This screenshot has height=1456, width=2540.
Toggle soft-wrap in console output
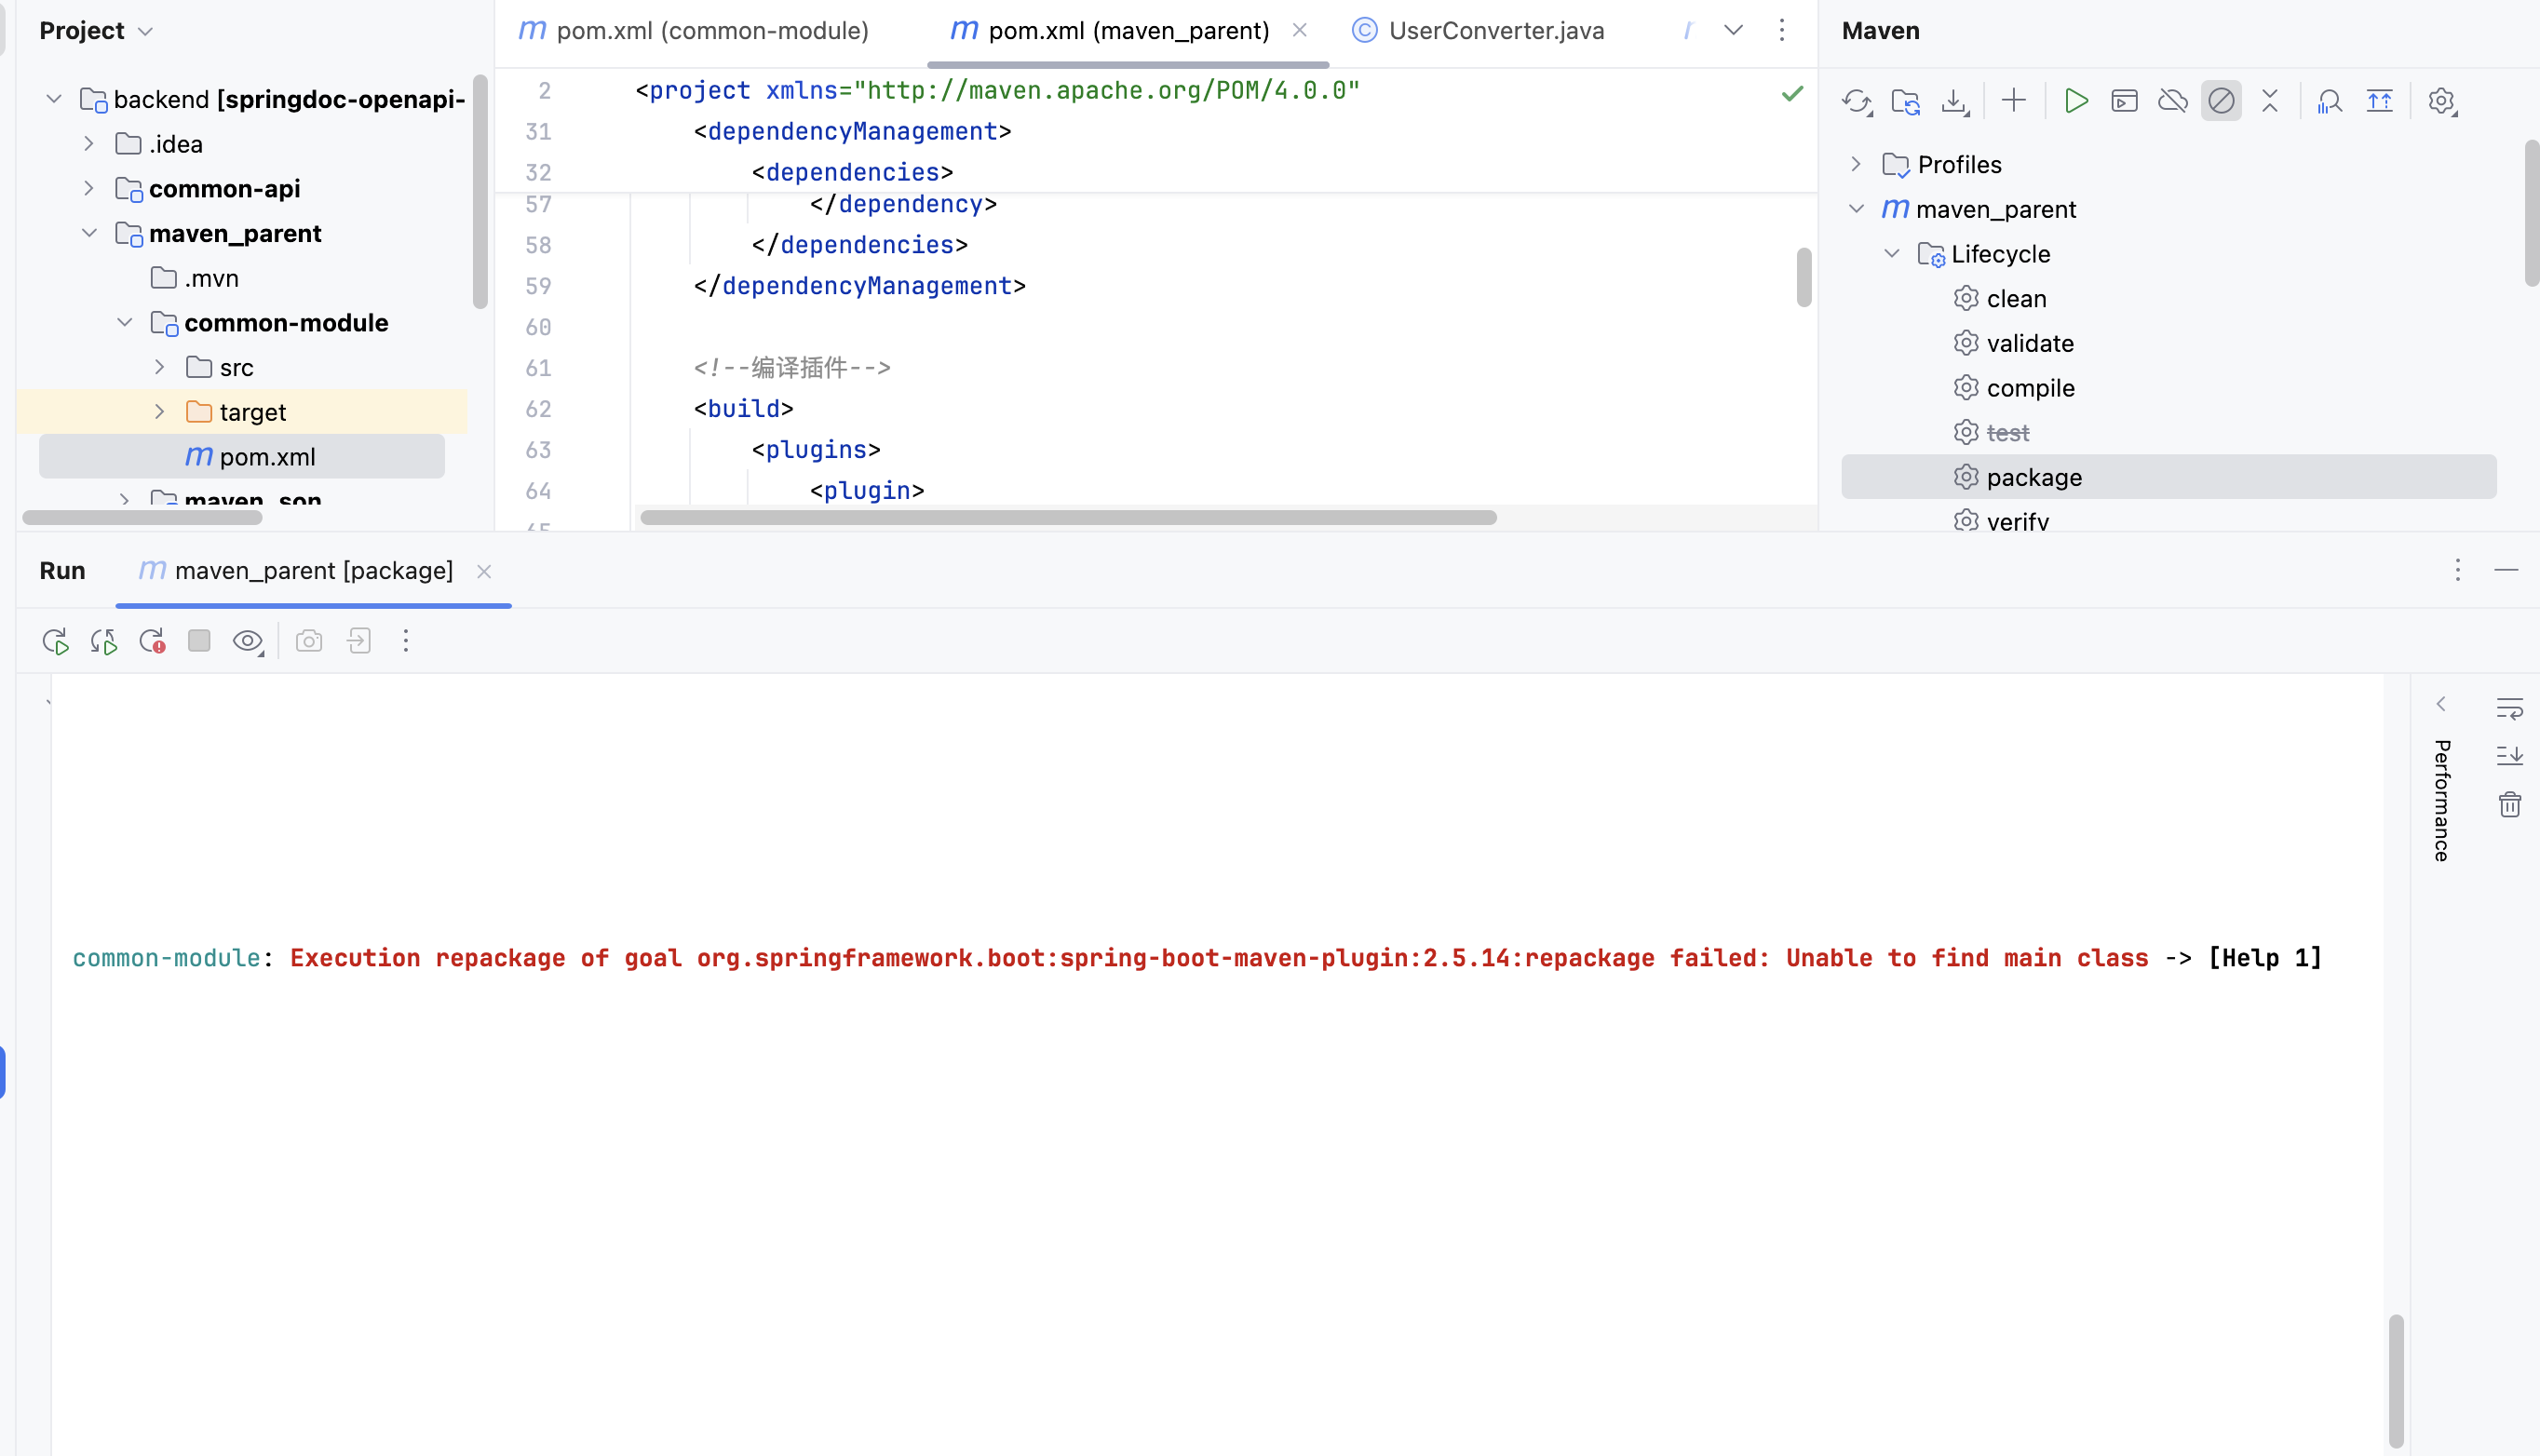(x=2509, y=708)
